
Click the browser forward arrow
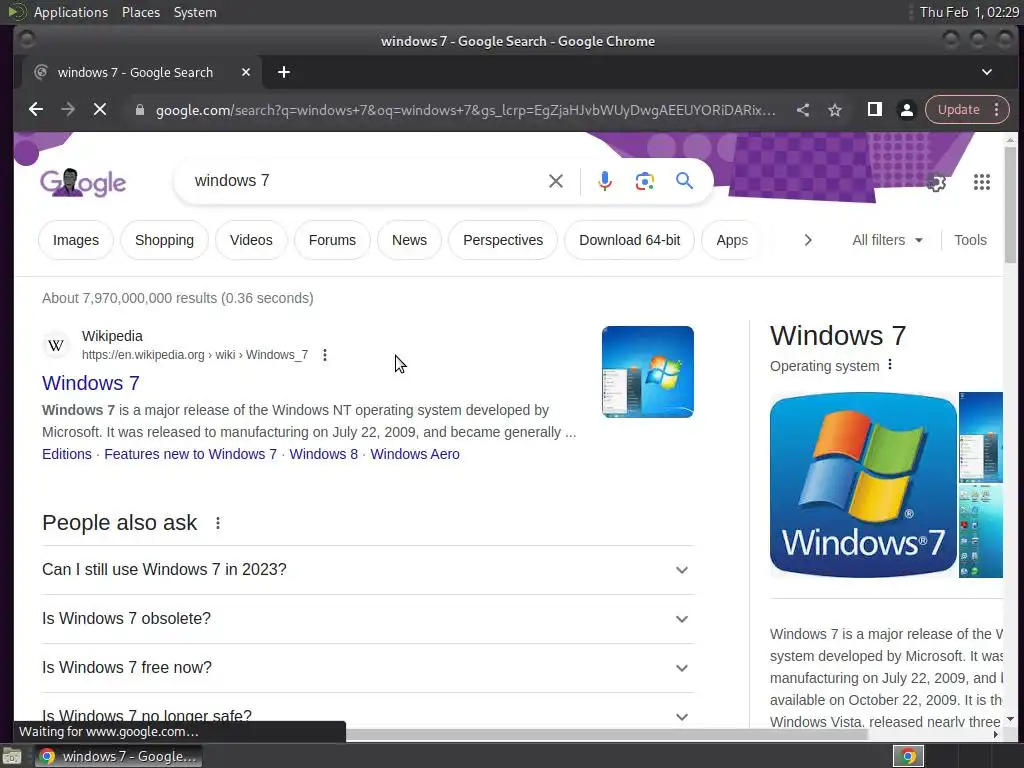click(68, 110)
